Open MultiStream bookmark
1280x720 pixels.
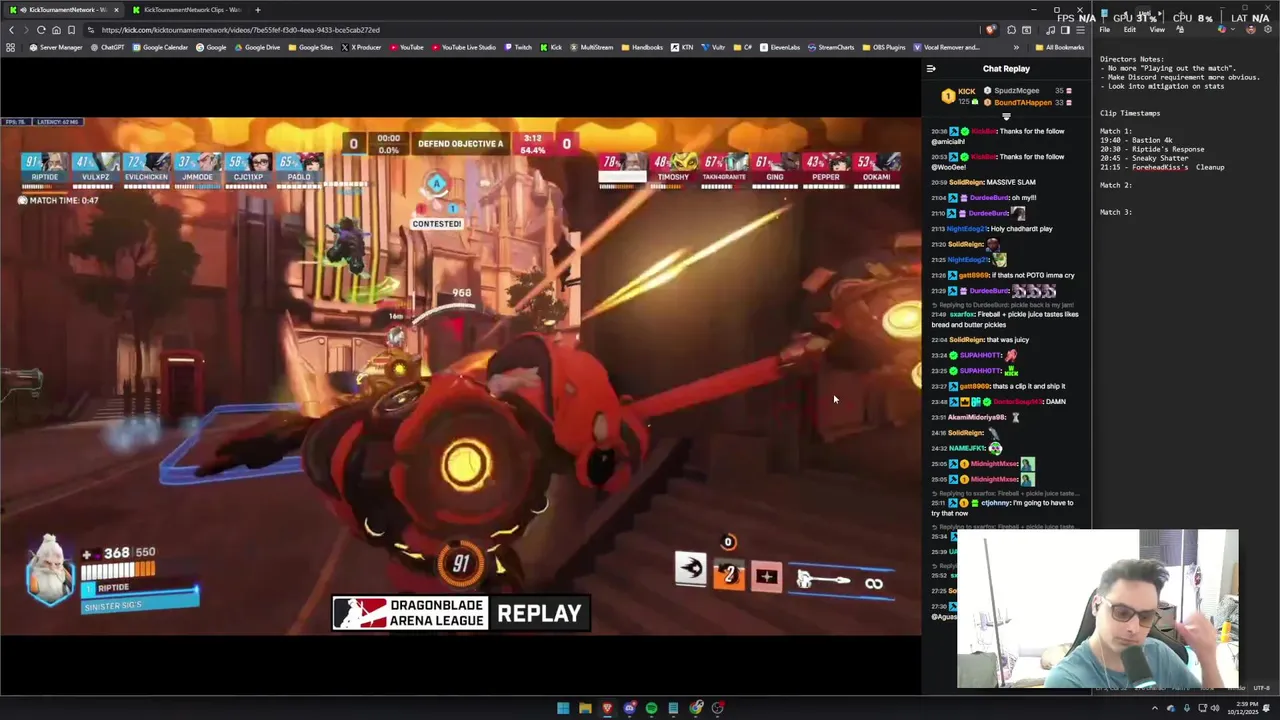tap(591, 47)
